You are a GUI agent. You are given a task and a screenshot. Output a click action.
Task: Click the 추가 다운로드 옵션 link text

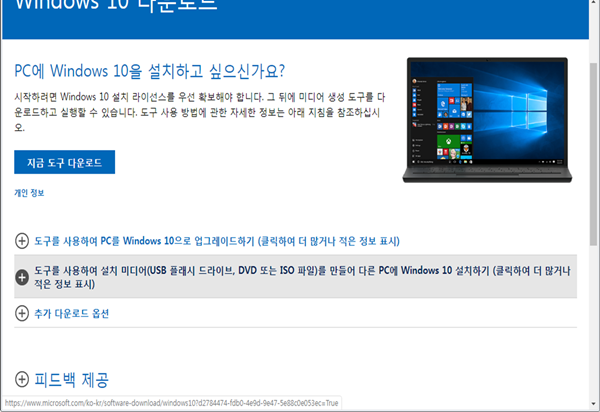coord(72,313)
